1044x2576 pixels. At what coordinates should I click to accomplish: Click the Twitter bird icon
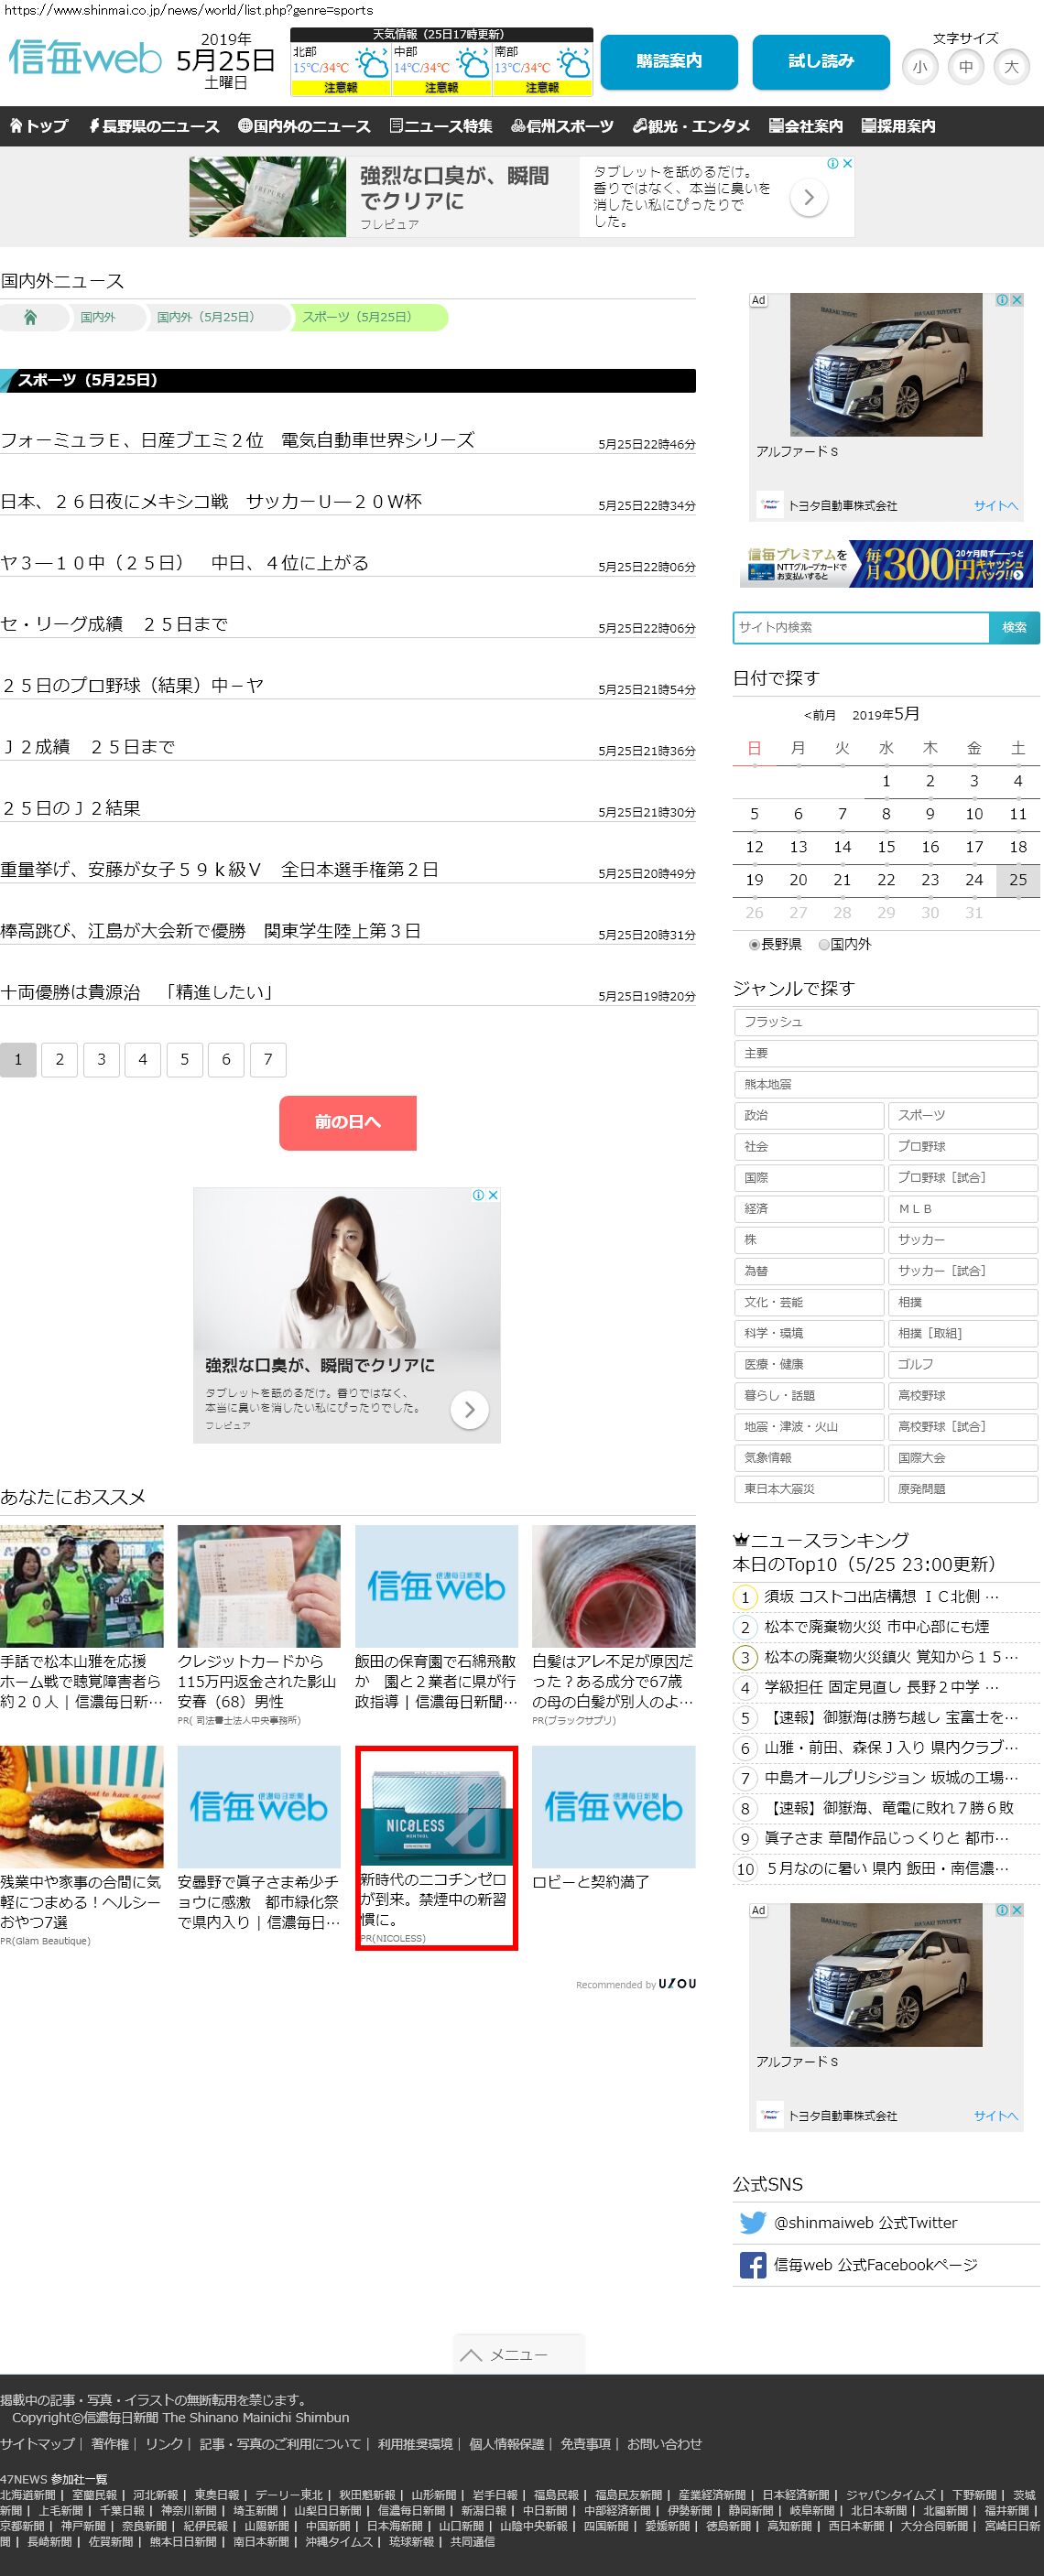[752, 2222]
